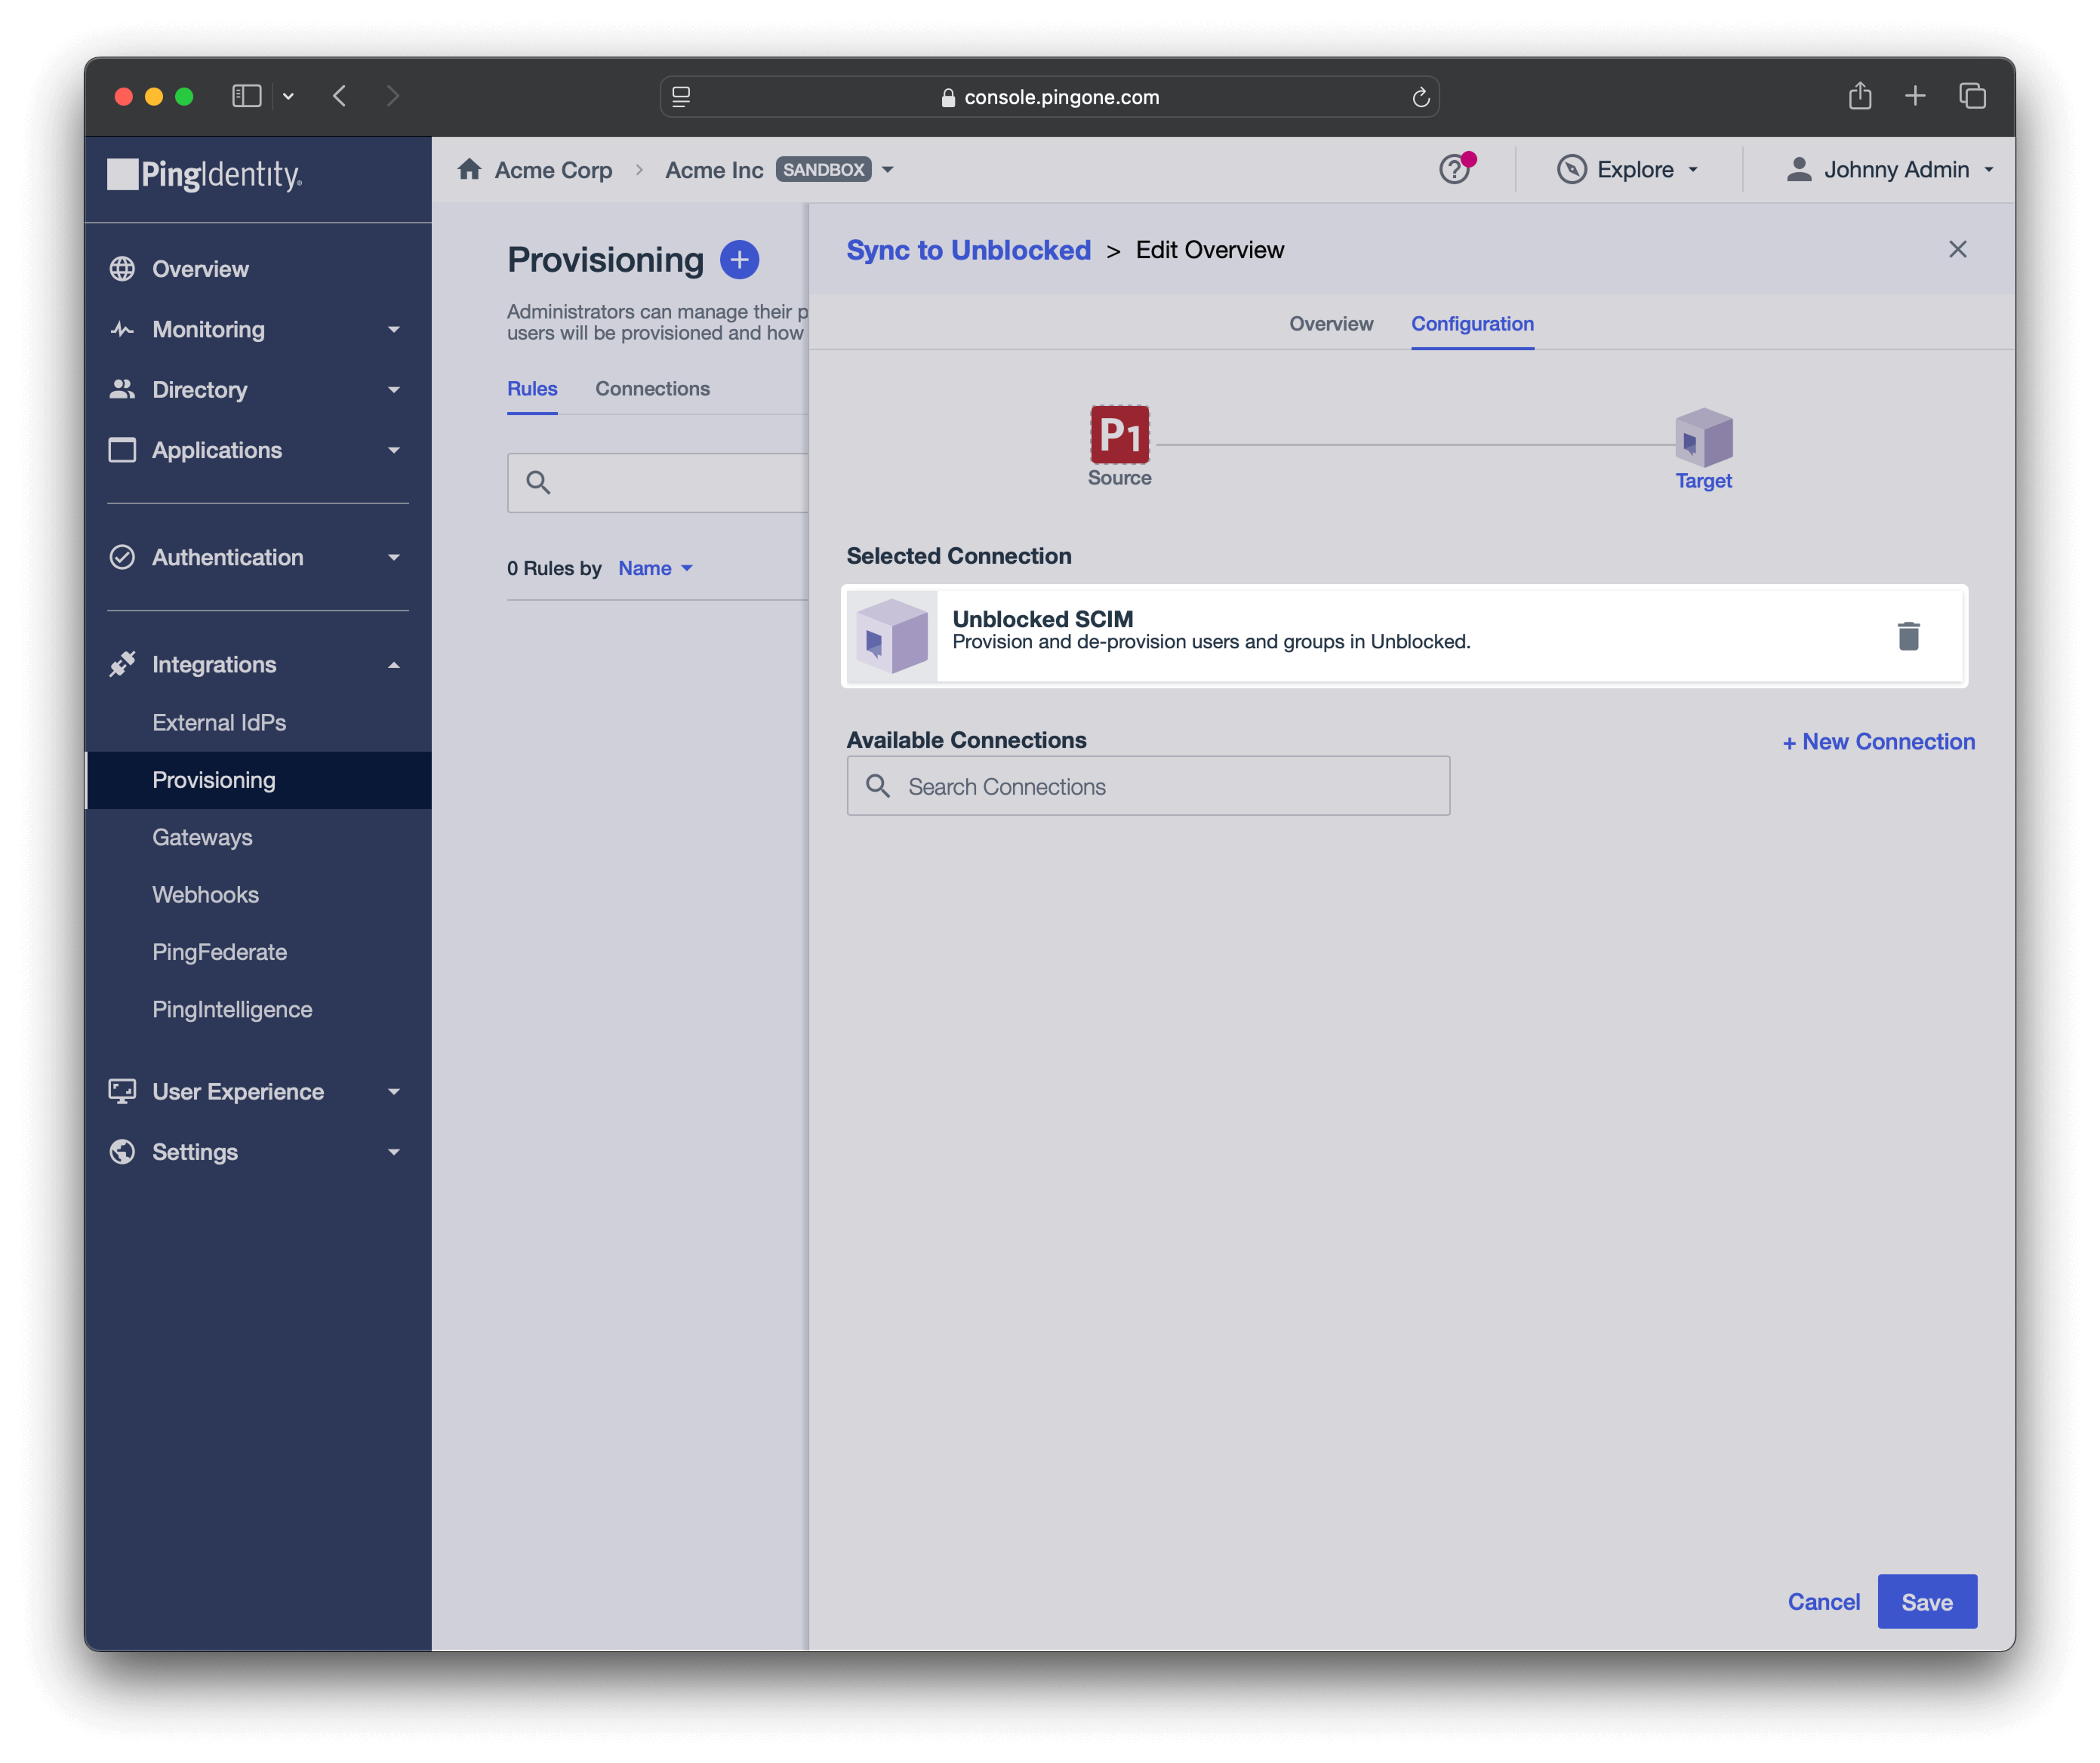Expand the Authentication menu
The height and width of the screenshot is (1763, 2100).
(x=394, y=558)
